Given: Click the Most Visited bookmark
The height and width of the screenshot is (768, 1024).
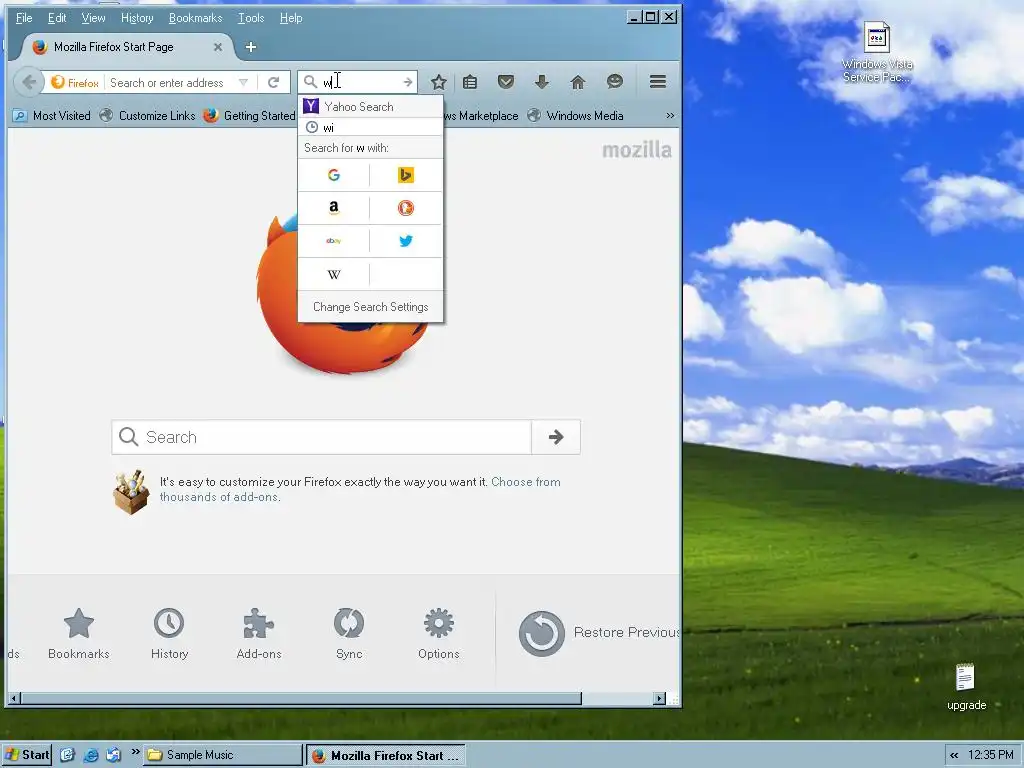Looking at the screenshot, I should (x=52, y=116).
